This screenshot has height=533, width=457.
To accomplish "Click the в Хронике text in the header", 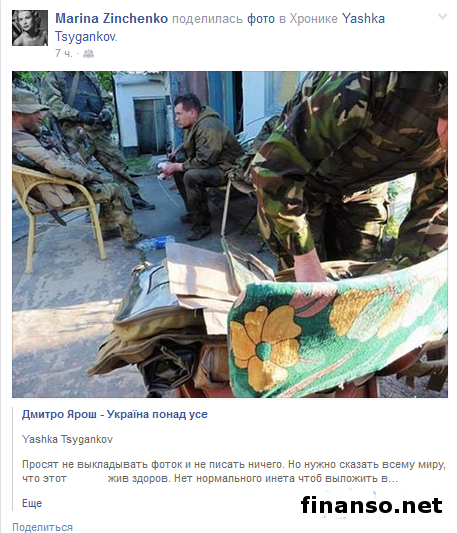I will (308, 19).
